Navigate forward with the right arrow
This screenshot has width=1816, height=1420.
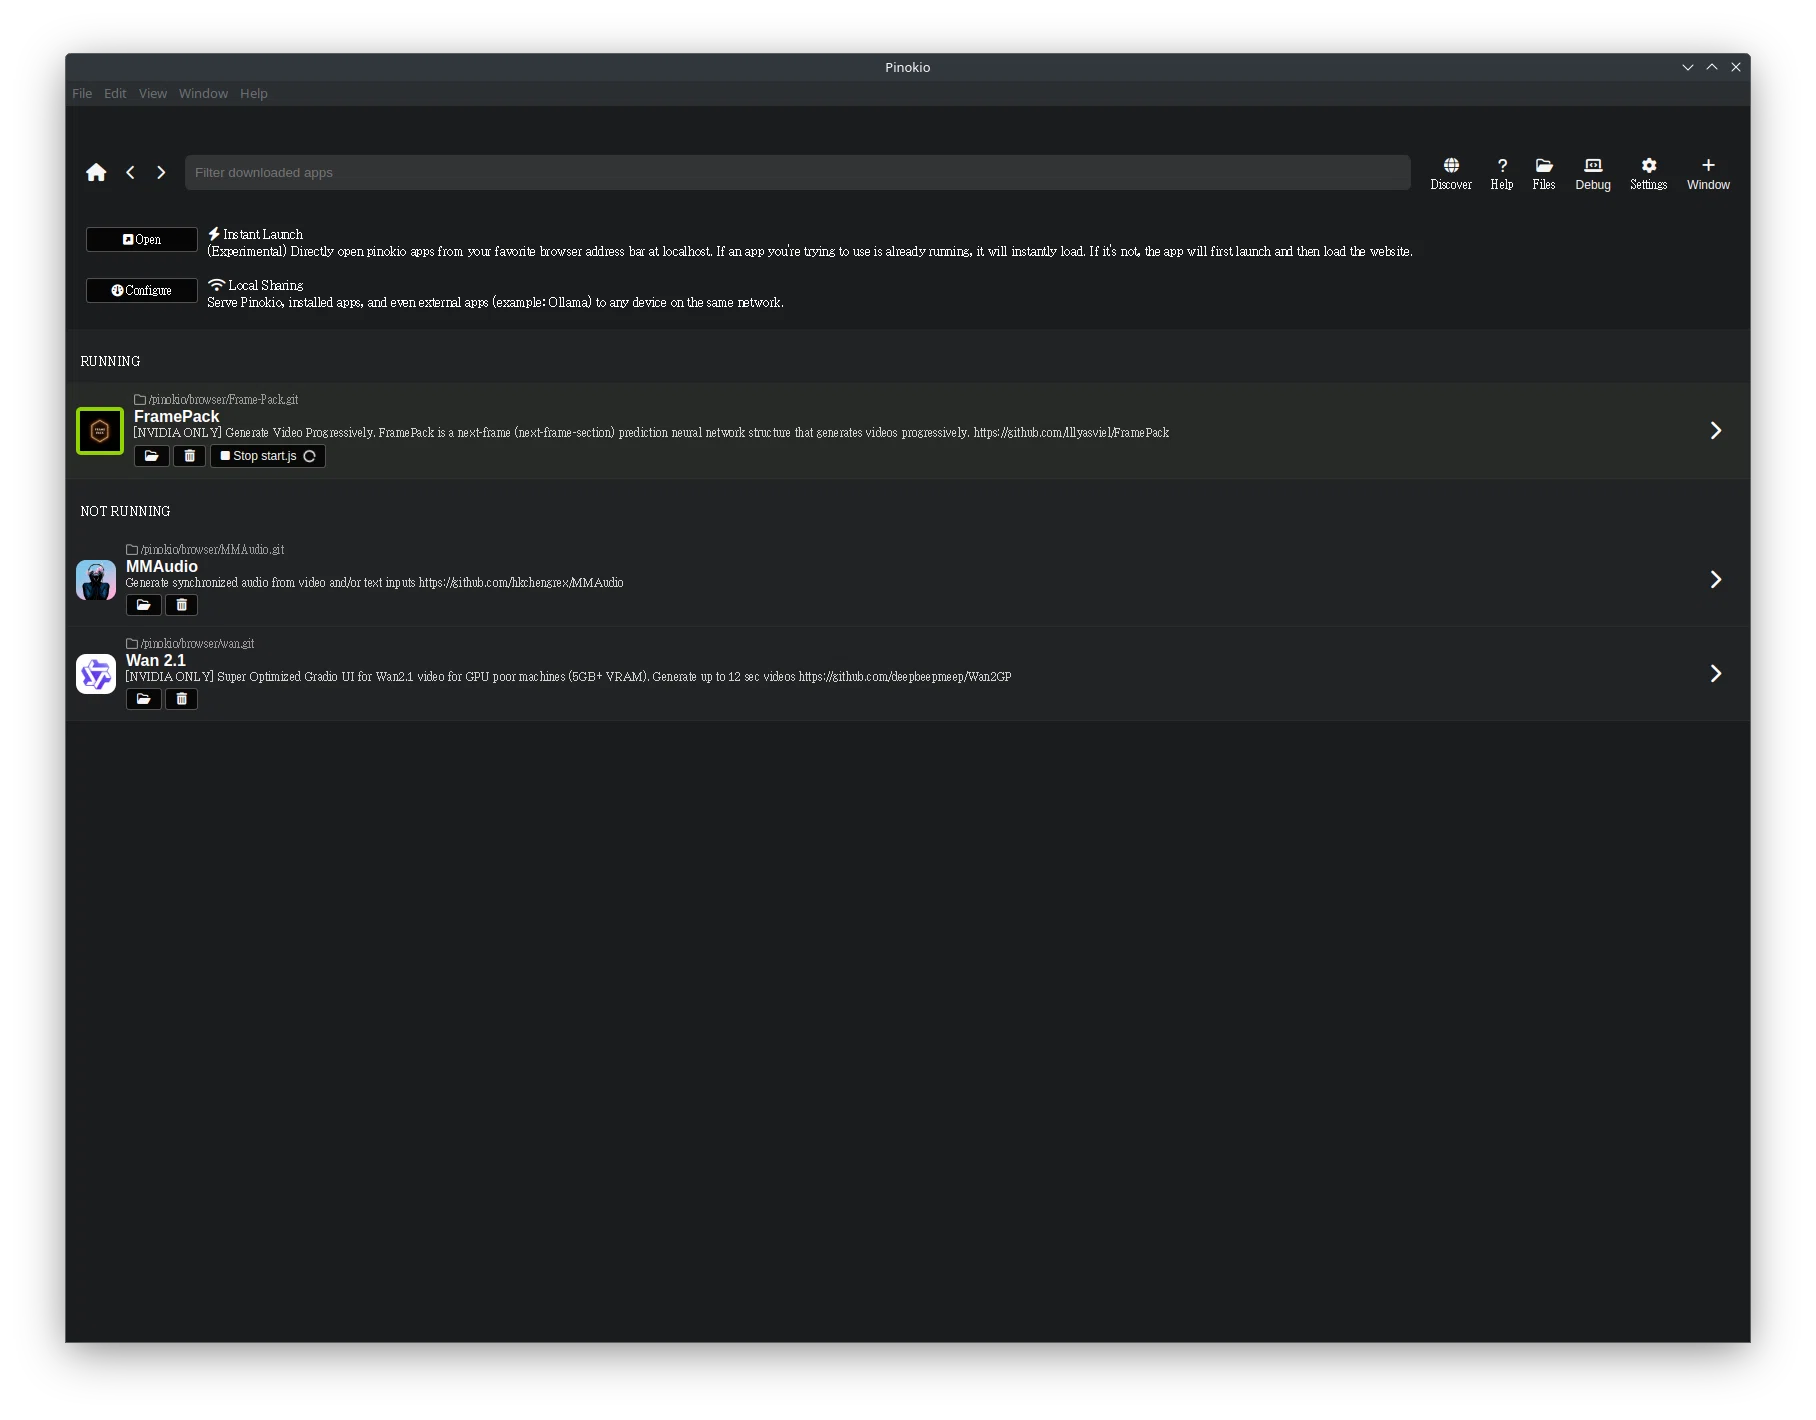pos(161,172)
